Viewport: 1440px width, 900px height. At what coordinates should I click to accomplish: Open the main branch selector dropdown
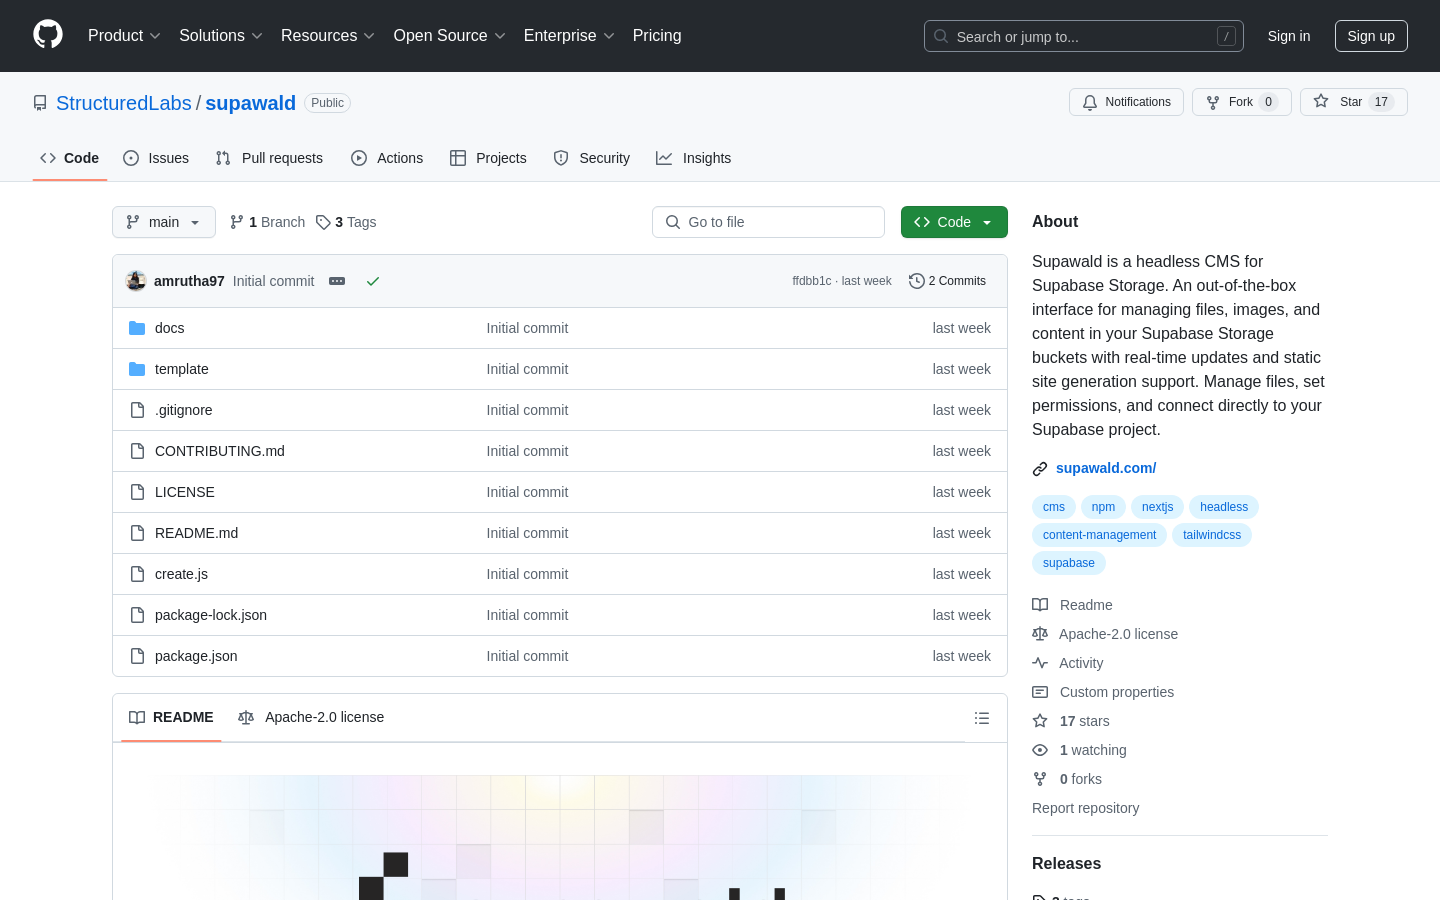coord(164,222)
